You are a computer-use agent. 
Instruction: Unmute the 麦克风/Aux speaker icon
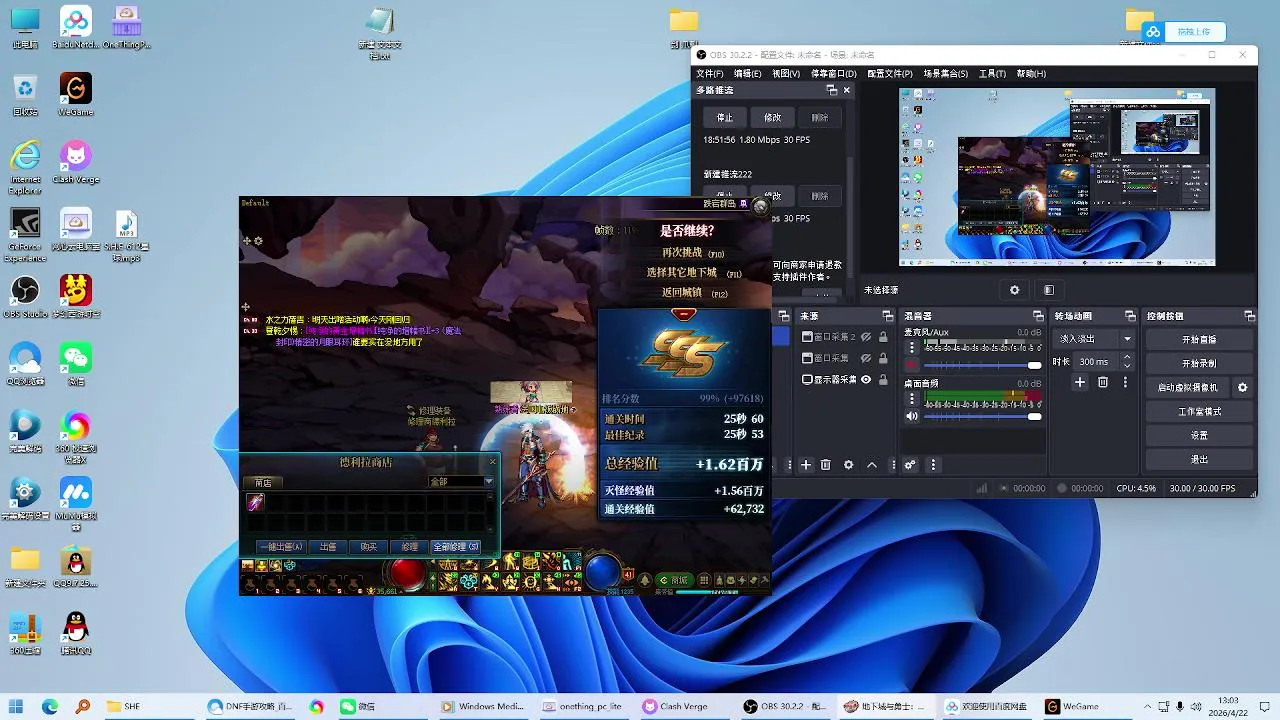912,365
